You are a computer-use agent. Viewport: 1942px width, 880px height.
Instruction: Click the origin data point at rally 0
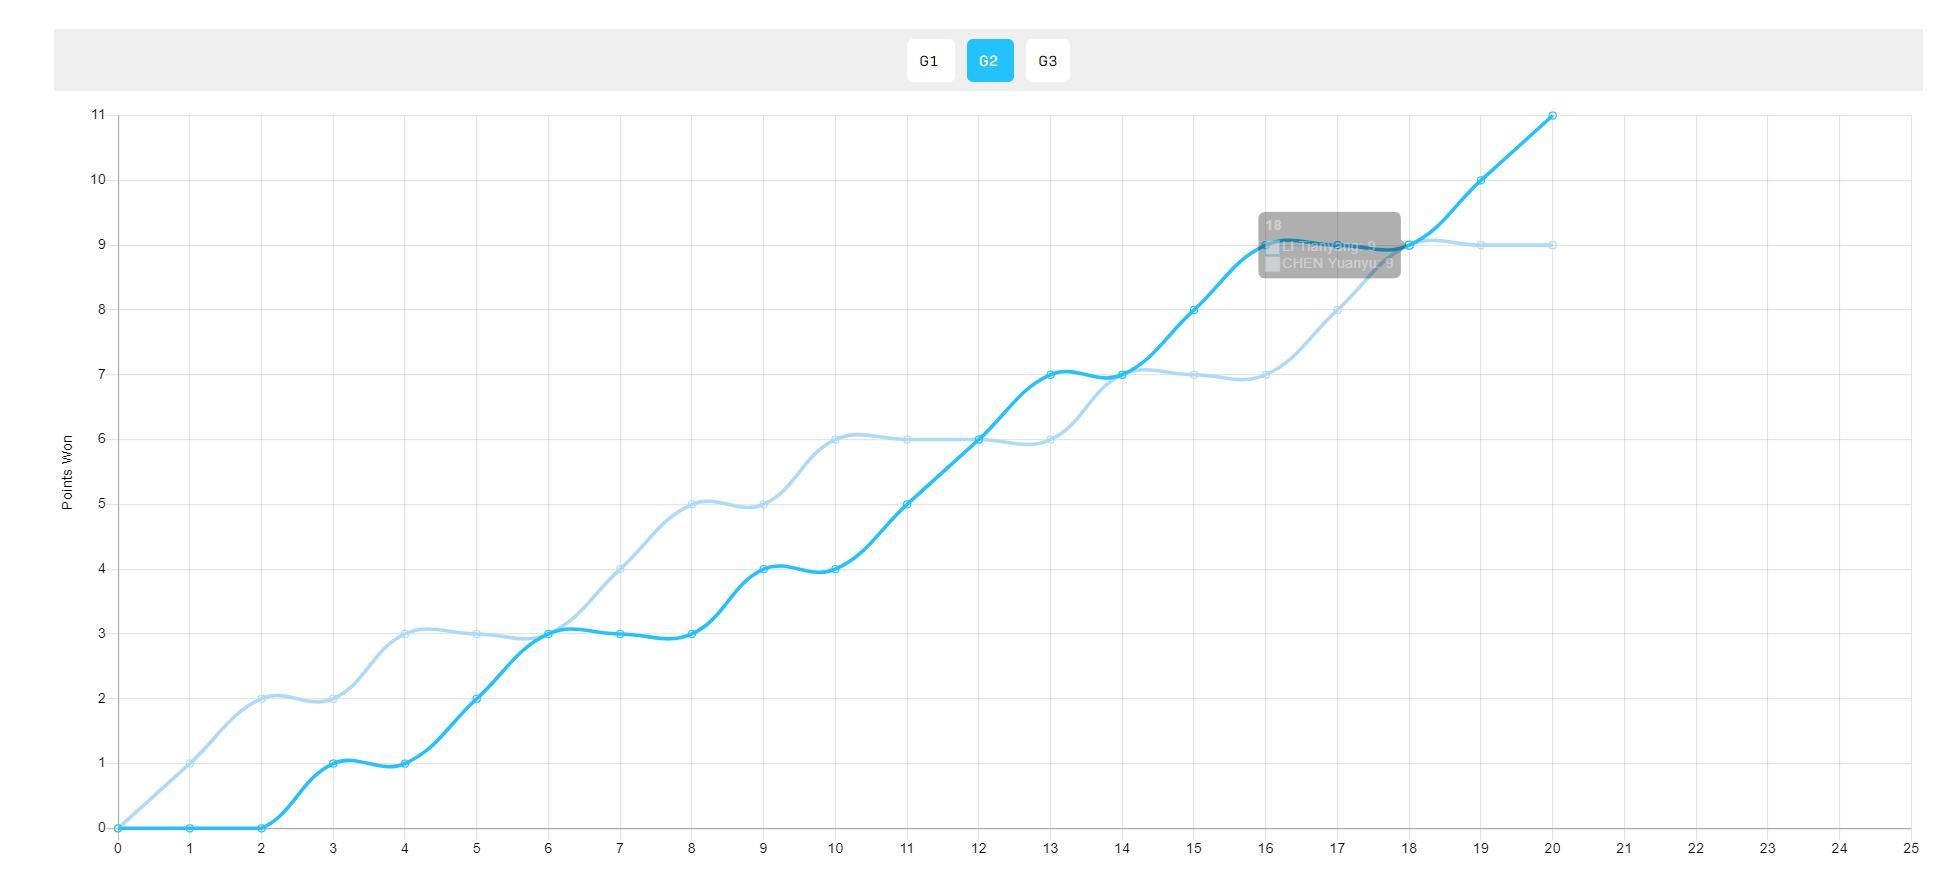point(118,828)
